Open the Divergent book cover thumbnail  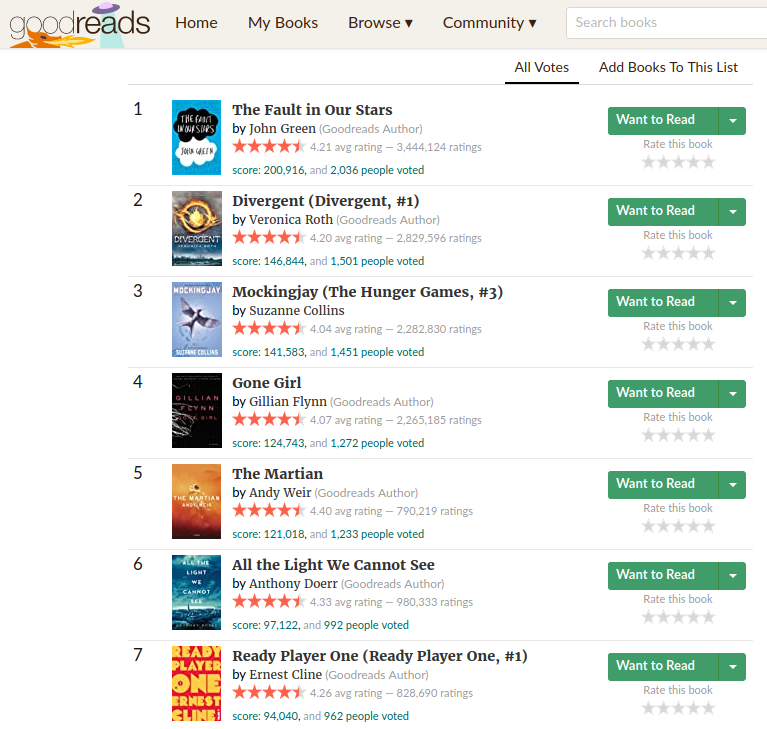(197, 228)
